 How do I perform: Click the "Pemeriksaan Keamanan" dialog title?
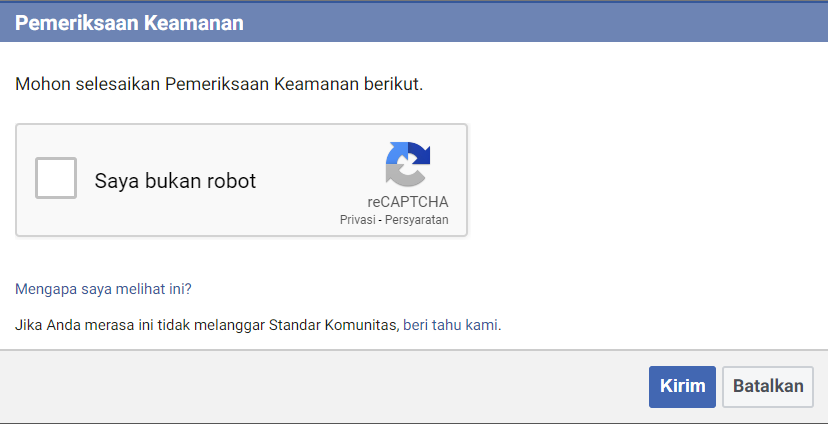[129, 23]
